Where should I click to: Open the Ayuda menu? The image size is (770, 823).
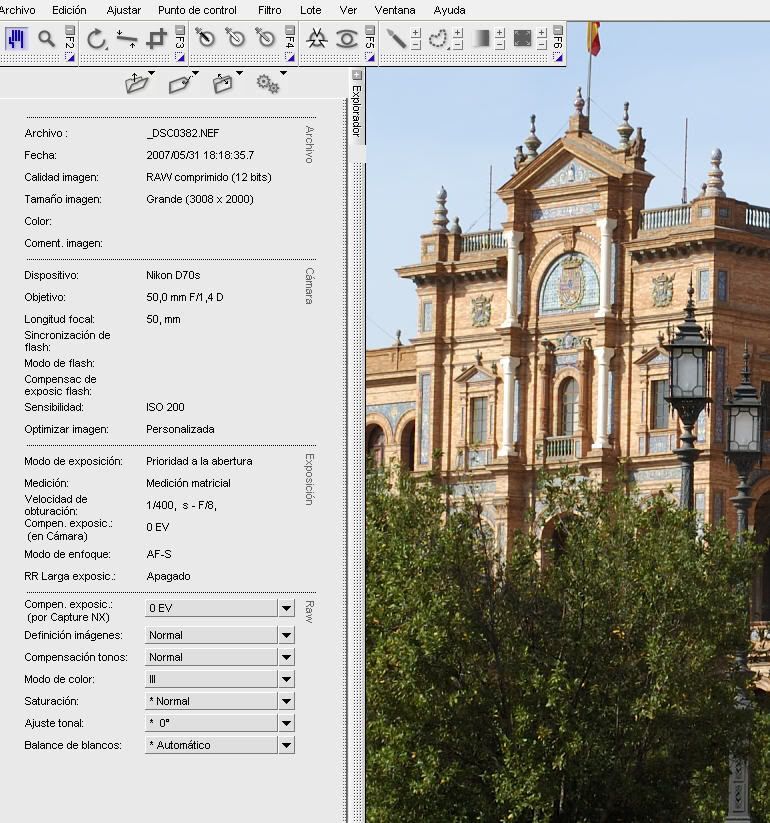449,10
